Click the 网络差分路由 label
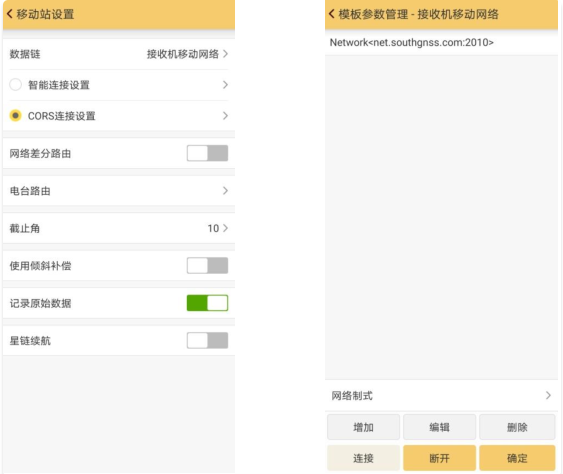Viewport: 563px width, 474px height. click(40, 153)
